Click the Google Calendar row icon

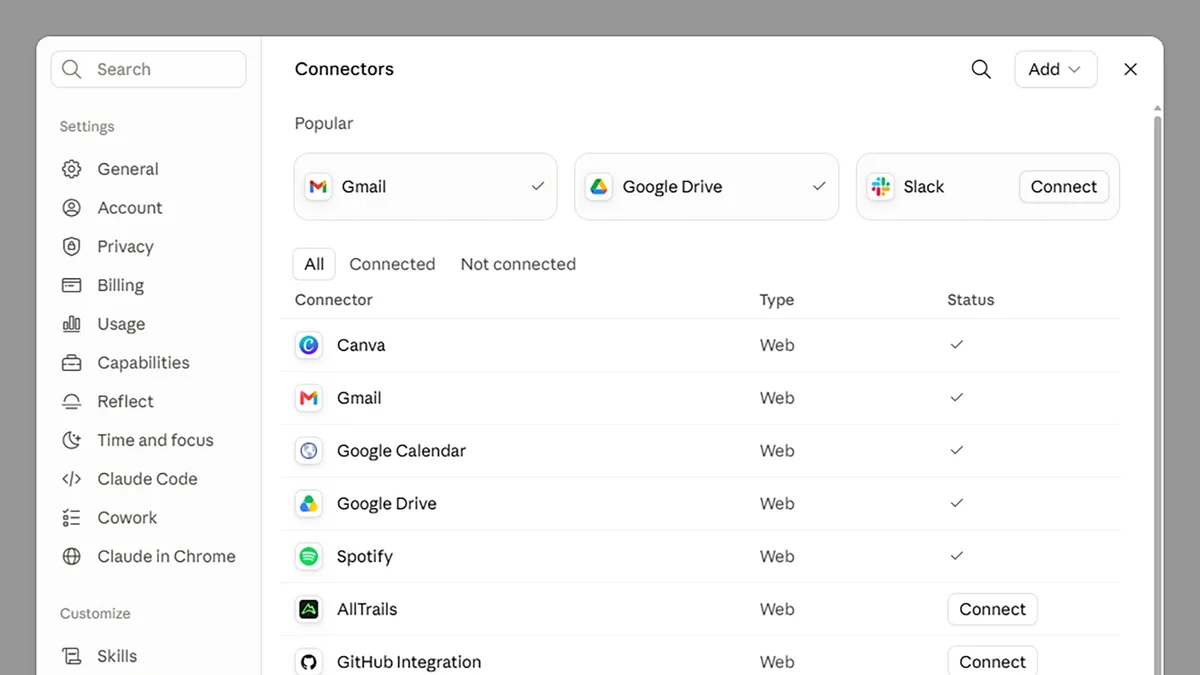pyautogui.click(x=309, y=451)
